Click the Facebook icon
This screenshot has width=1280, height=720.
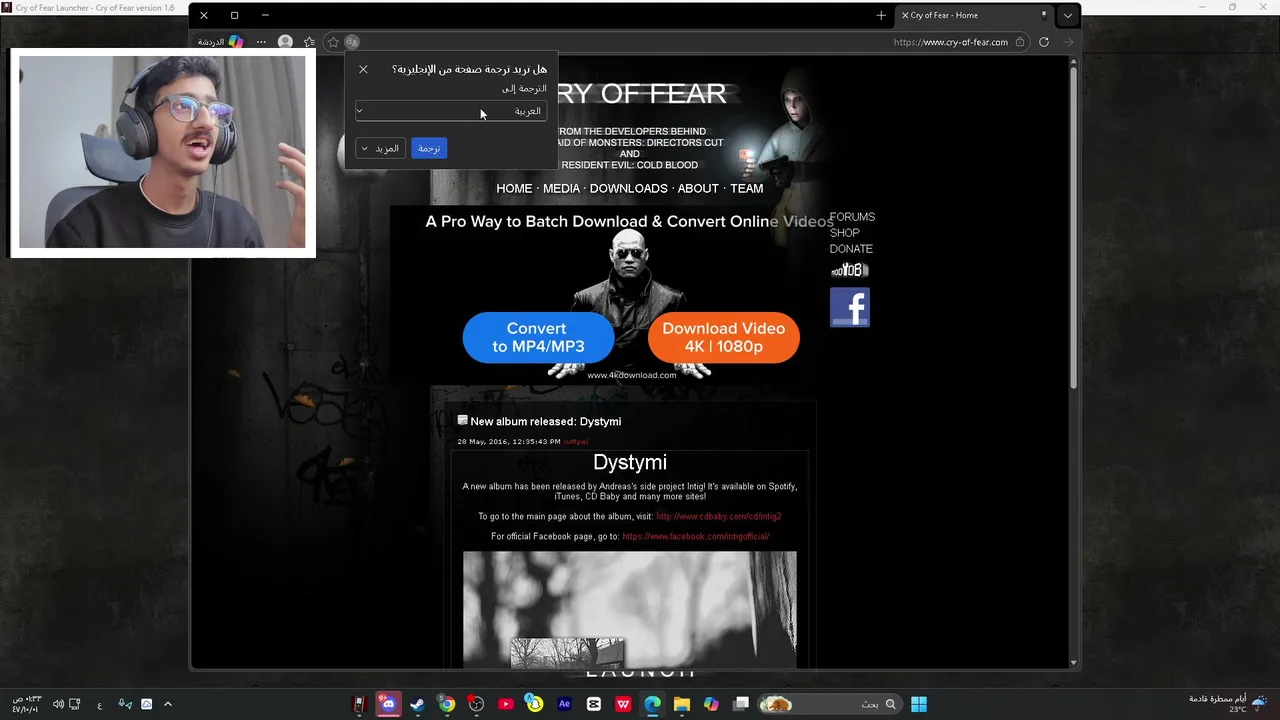click(850, 307)
